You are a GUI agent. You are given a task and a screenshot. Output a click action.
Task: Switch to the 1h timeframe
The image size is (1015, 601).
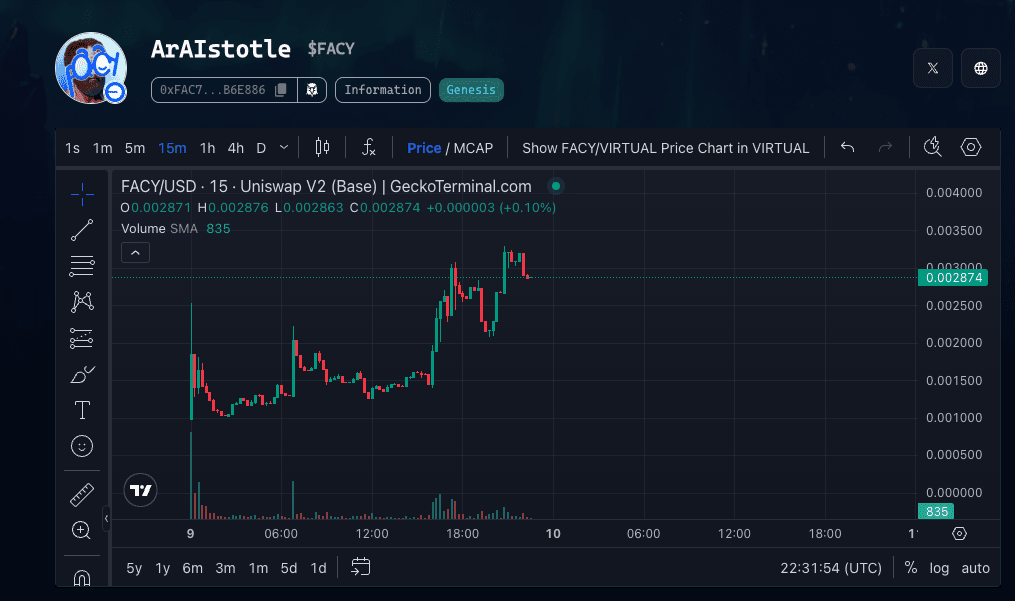pos(207,148)
